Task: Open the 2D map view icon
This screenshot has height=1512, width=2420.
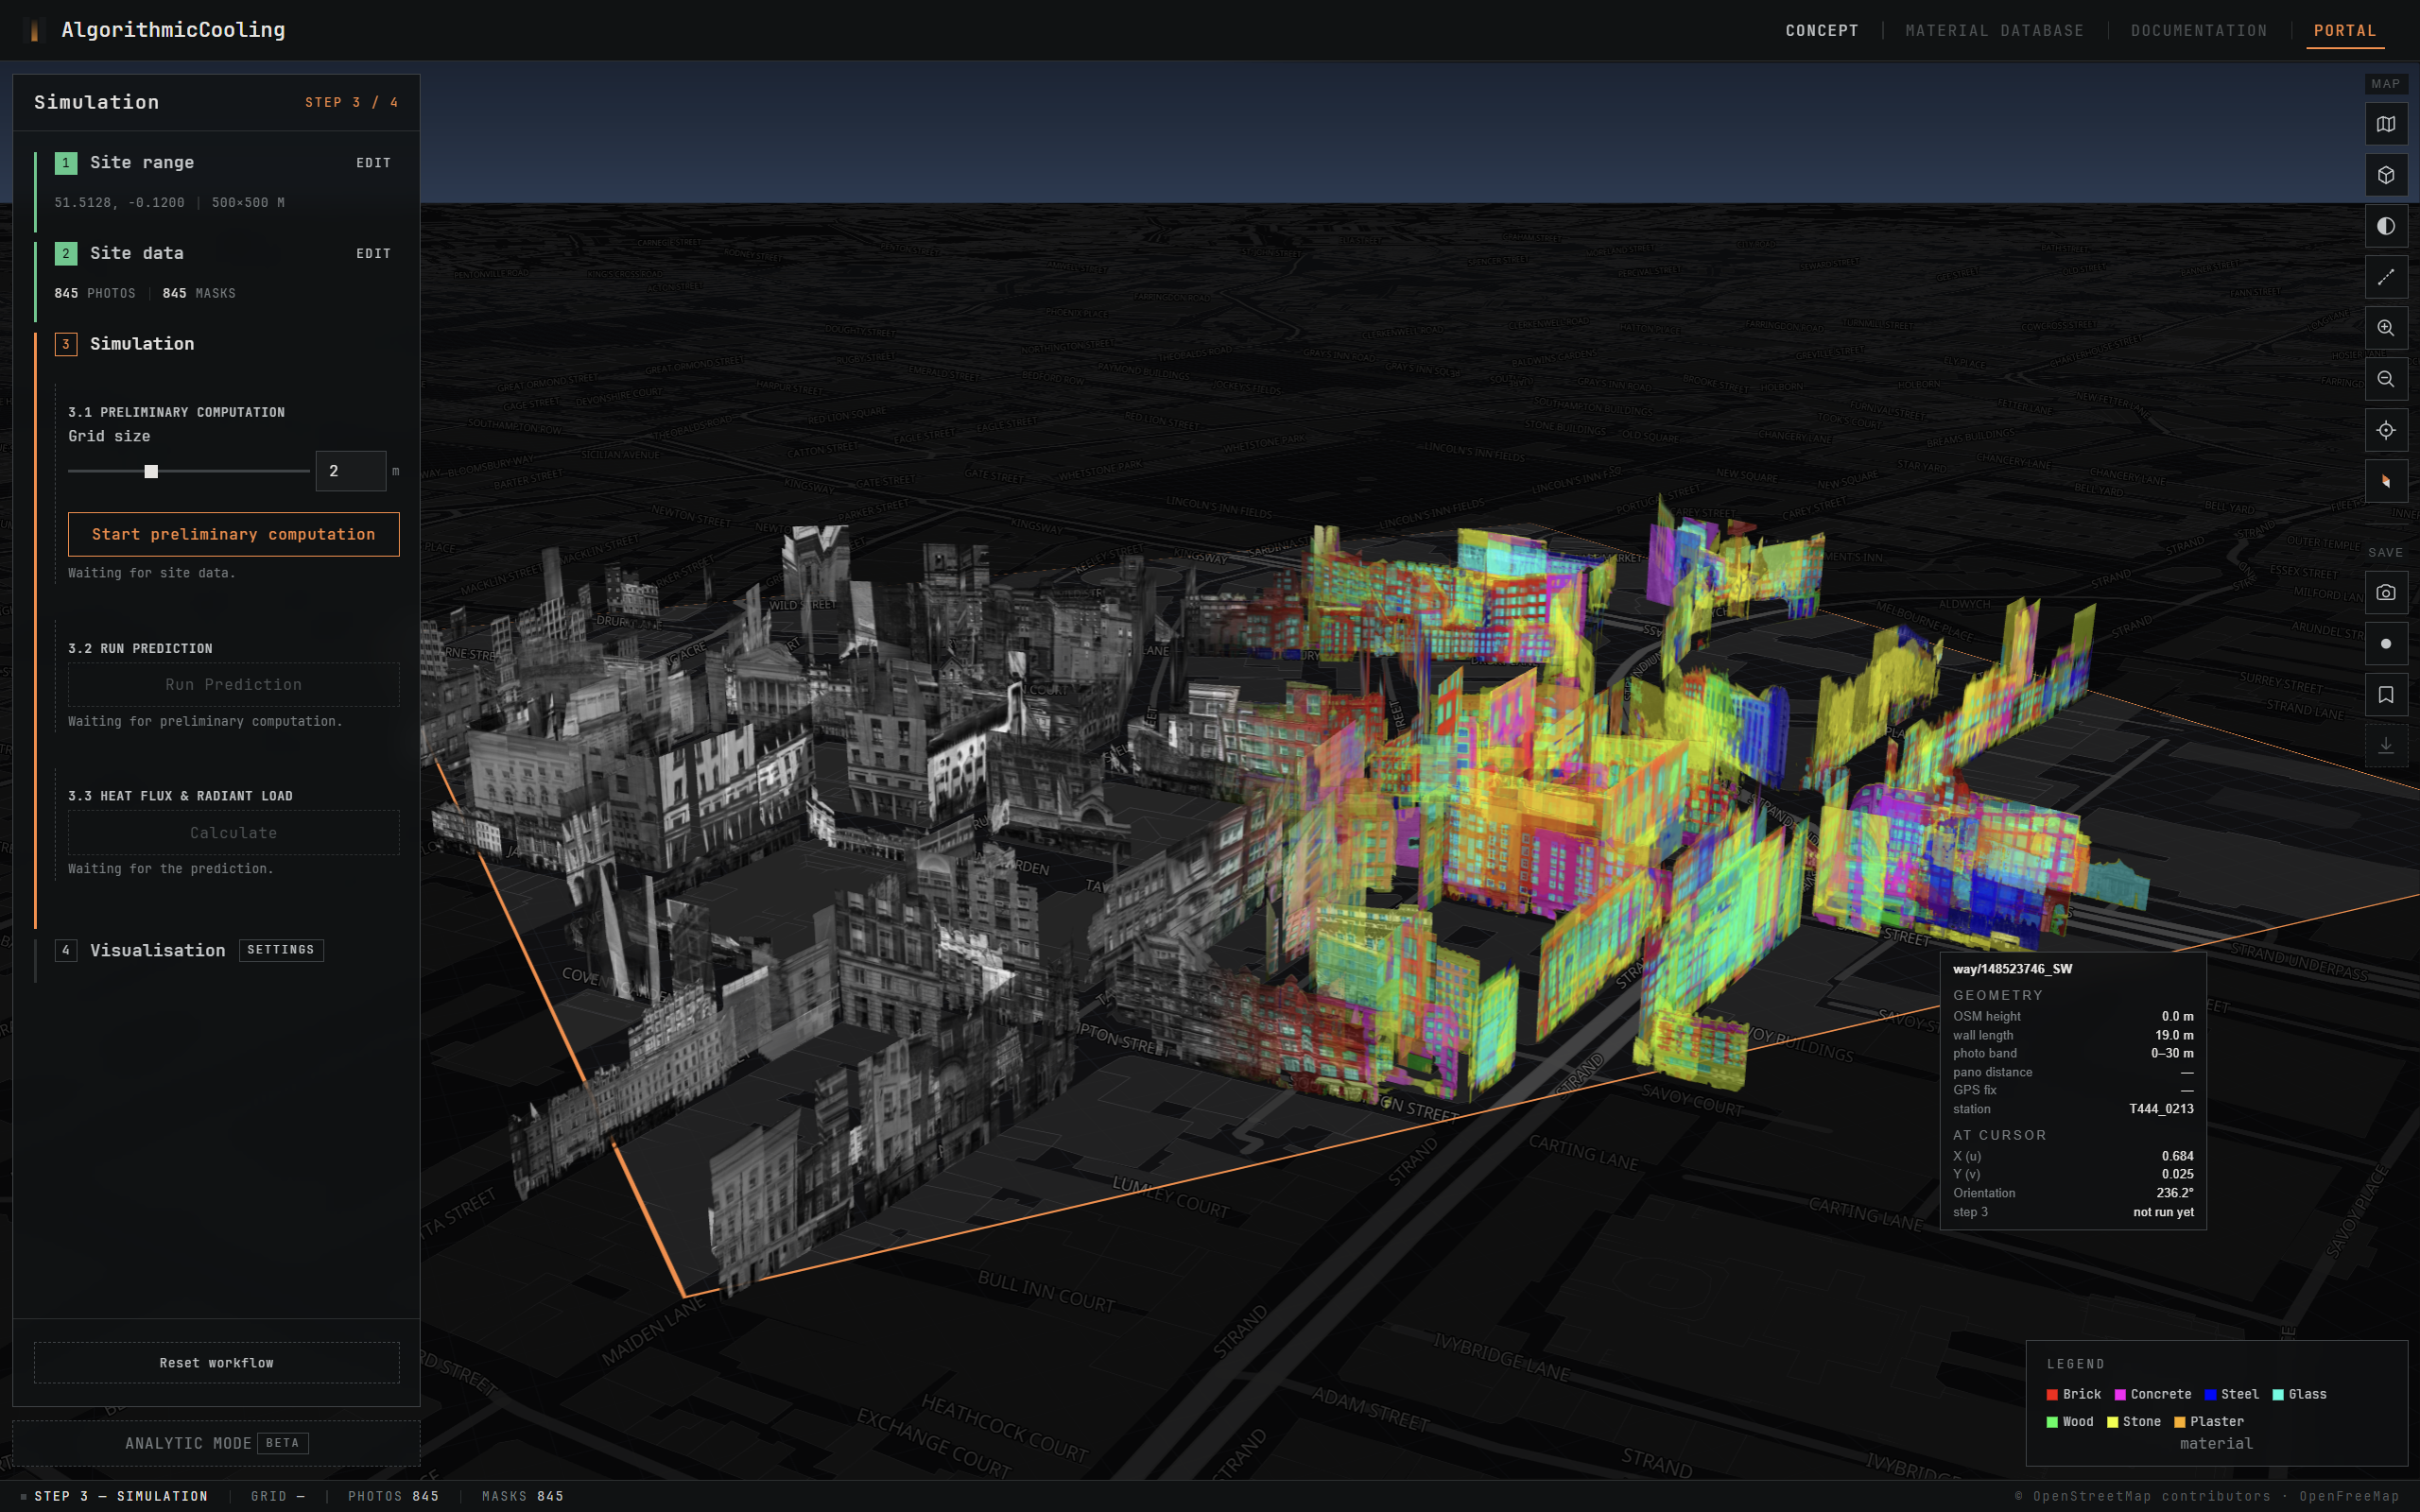Action: coord(2385,124)
